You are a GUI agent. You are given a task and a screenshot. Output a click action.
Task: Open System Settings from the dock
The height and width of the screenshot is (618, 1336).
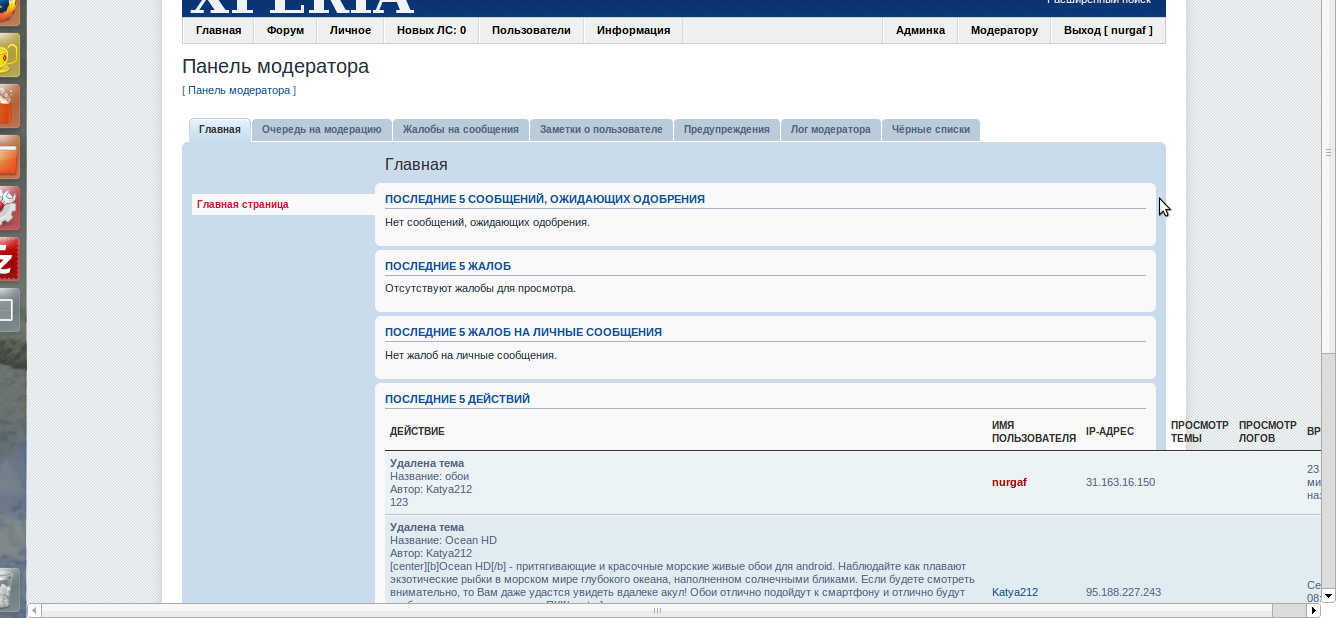[x=8, y=207]
